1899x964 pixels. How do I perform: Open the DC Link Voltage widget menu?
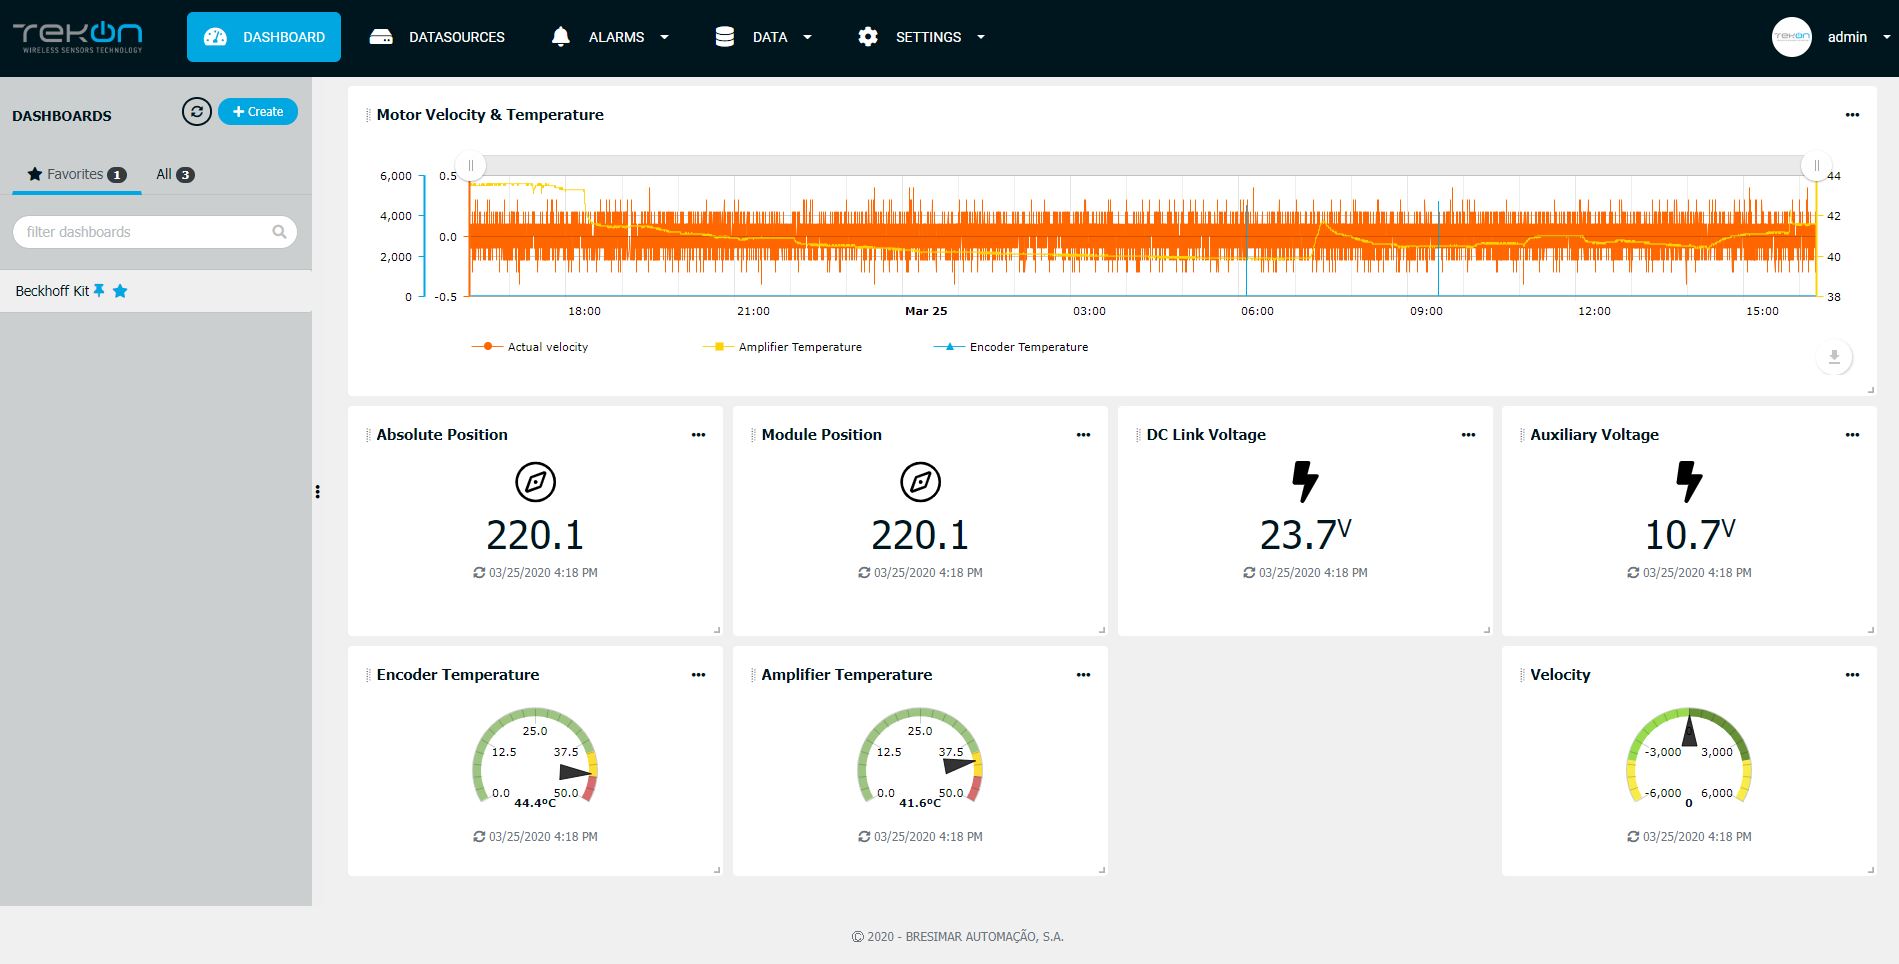point(1468,435)
